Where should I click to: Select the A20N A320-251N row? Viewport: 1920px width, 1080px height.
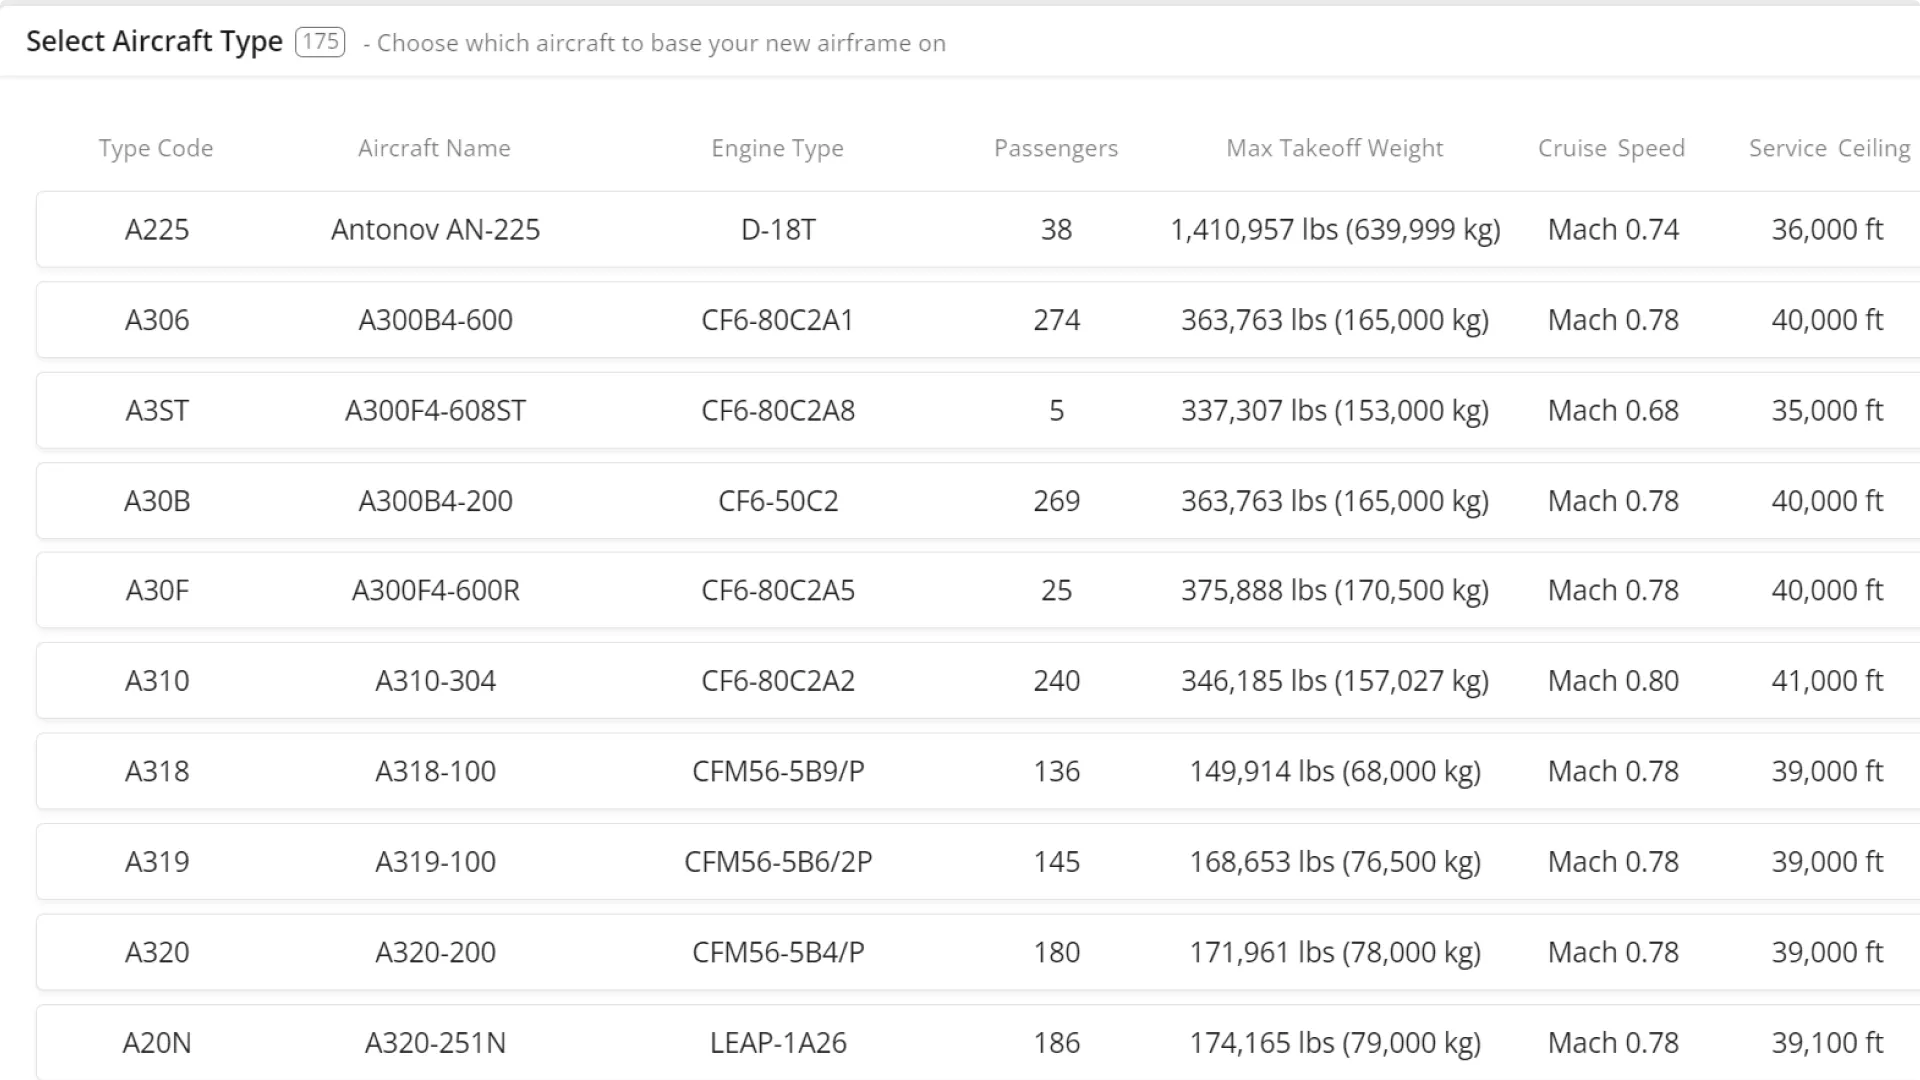coord(435,1043)
